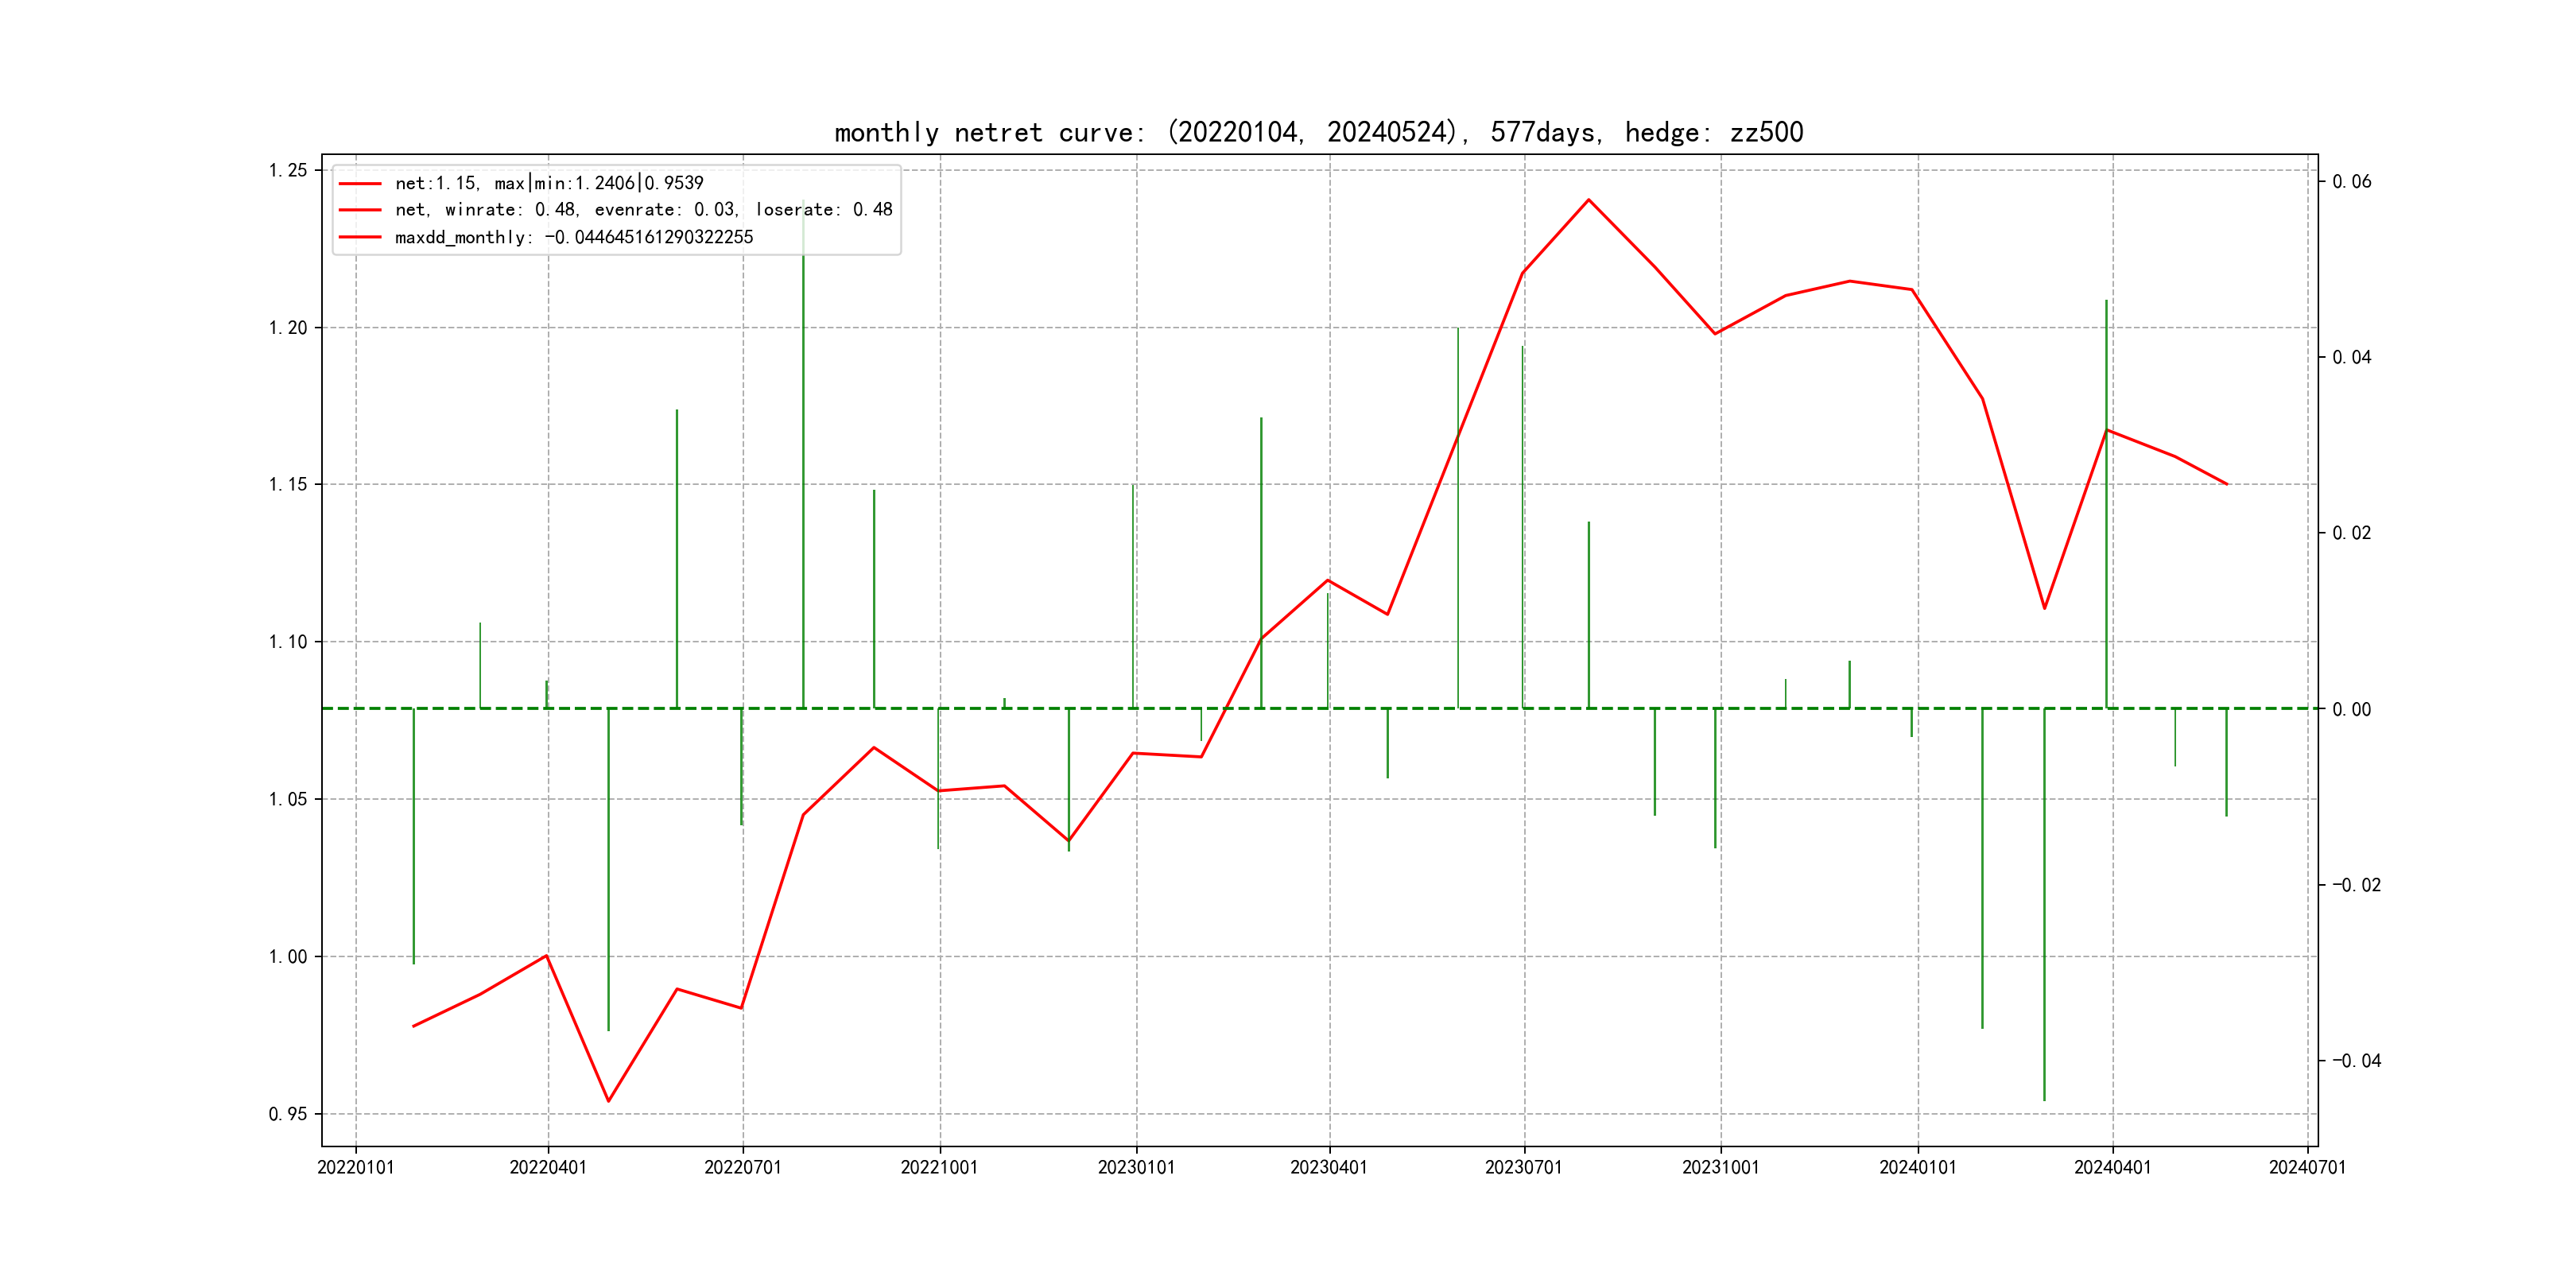The height and width of the screenshot is (1288, 2576).
Task: Click x-axis tick label 20230101
Action: click(1136, 1168)
